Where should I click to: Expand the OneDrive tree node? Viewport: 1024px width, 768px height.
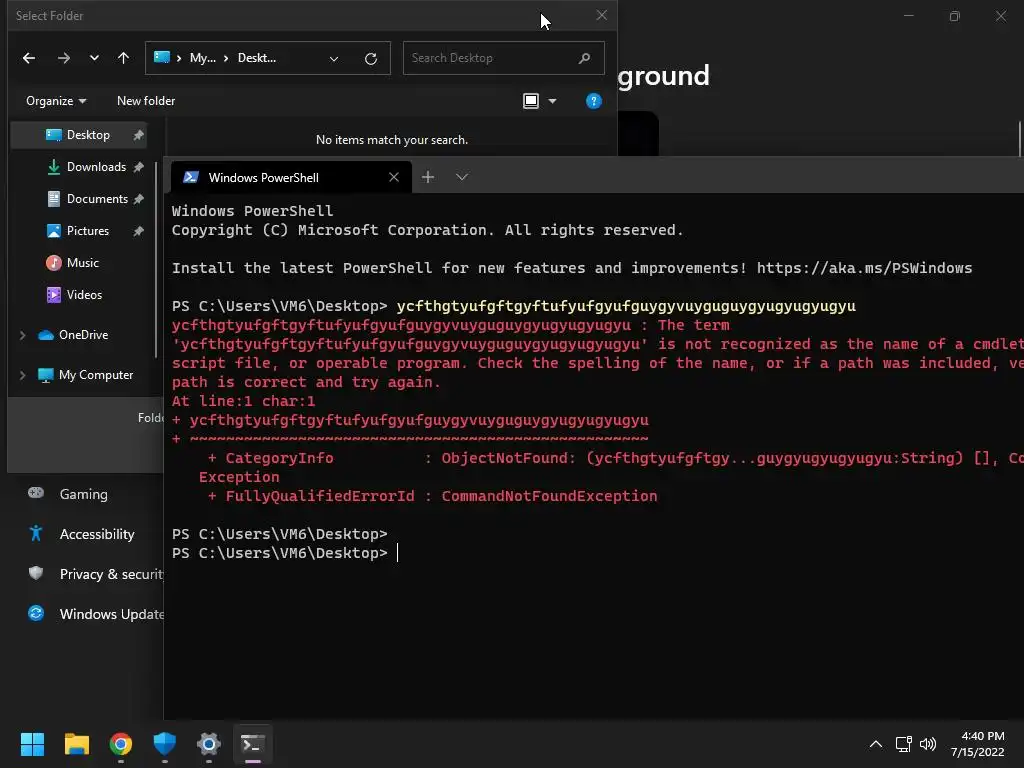coord(23,335)
